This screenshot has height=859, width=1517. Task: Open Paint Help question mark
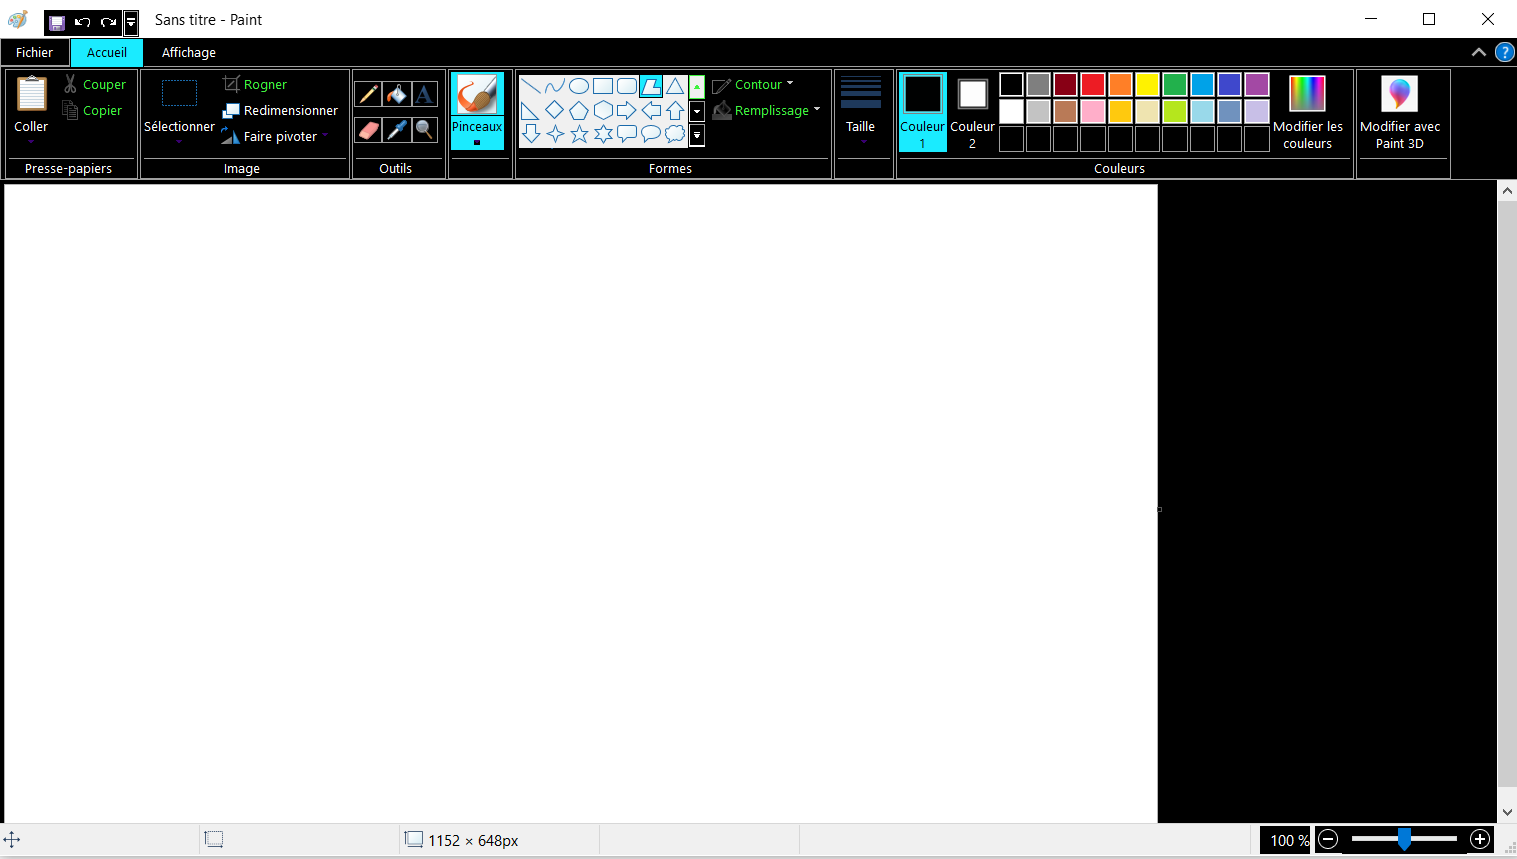pyautogui.click(x=1504, y=52)
